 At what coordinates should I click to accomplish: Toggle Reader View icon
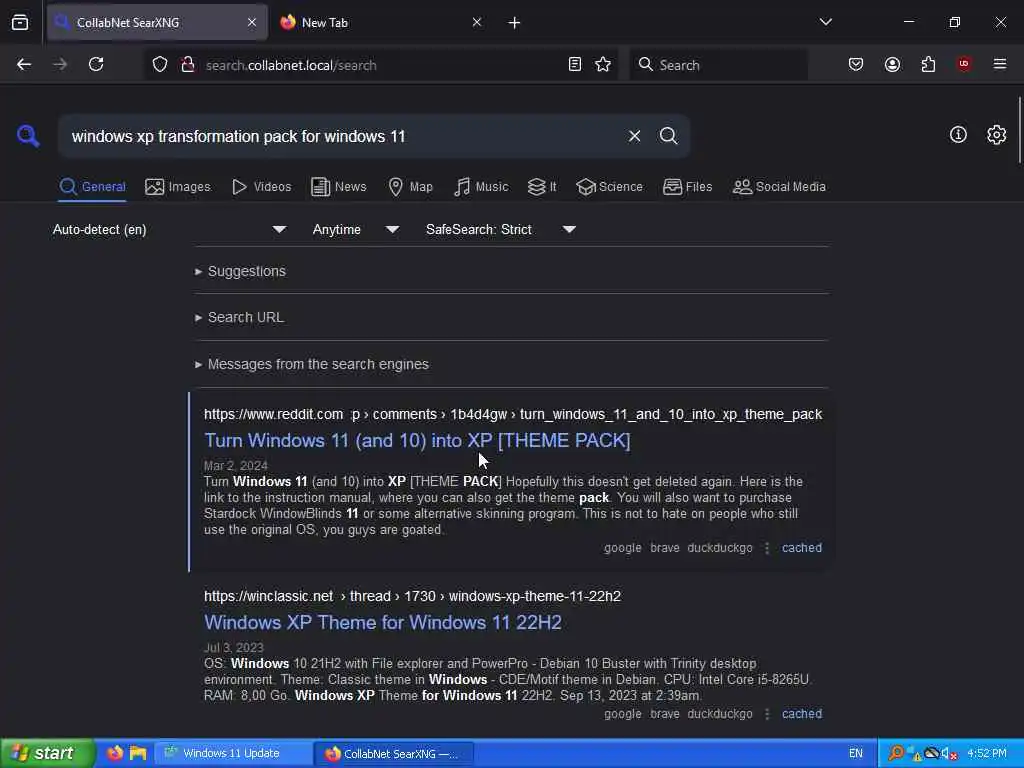[x=575, y=65]
